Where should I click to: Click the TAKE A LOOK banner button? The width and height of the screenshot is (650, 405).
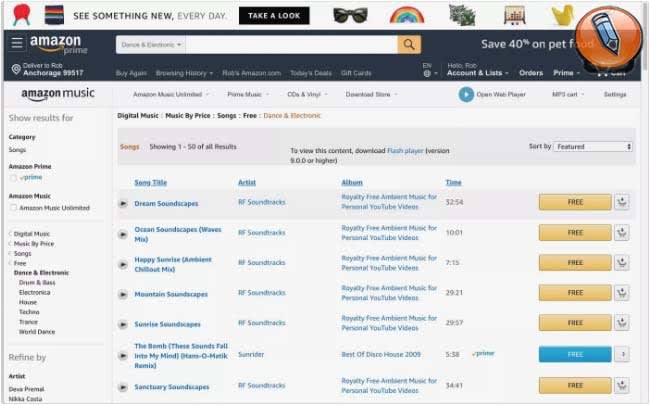274,16
